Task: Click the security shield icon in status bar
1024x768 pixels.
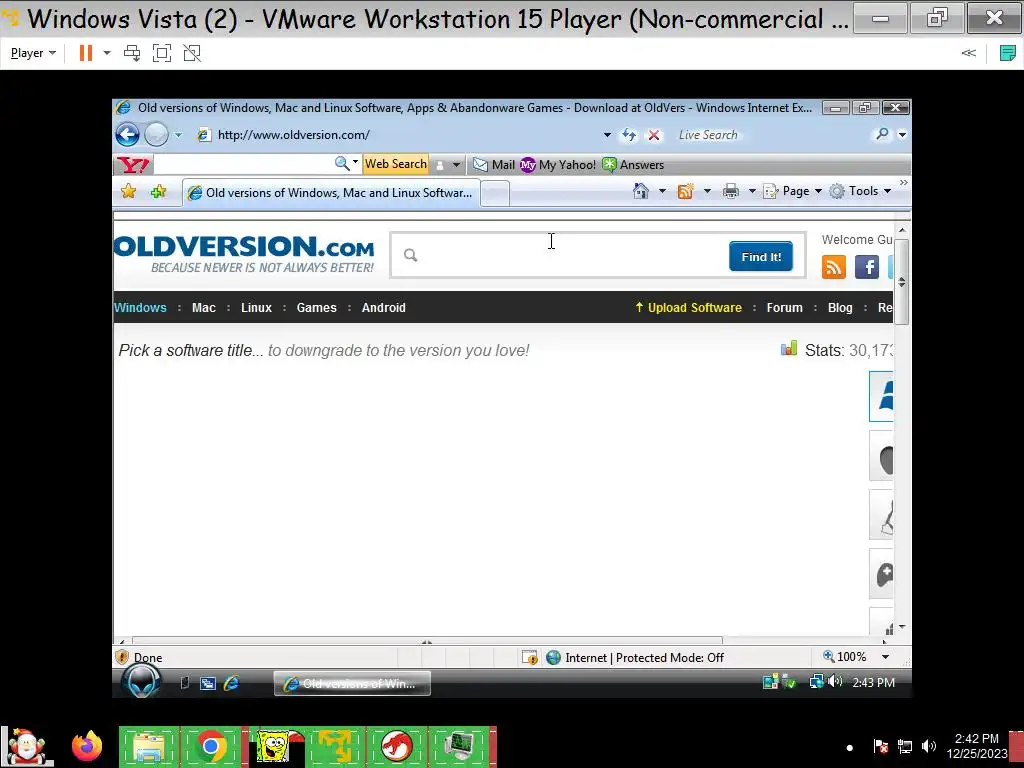Action: [121, 657]
